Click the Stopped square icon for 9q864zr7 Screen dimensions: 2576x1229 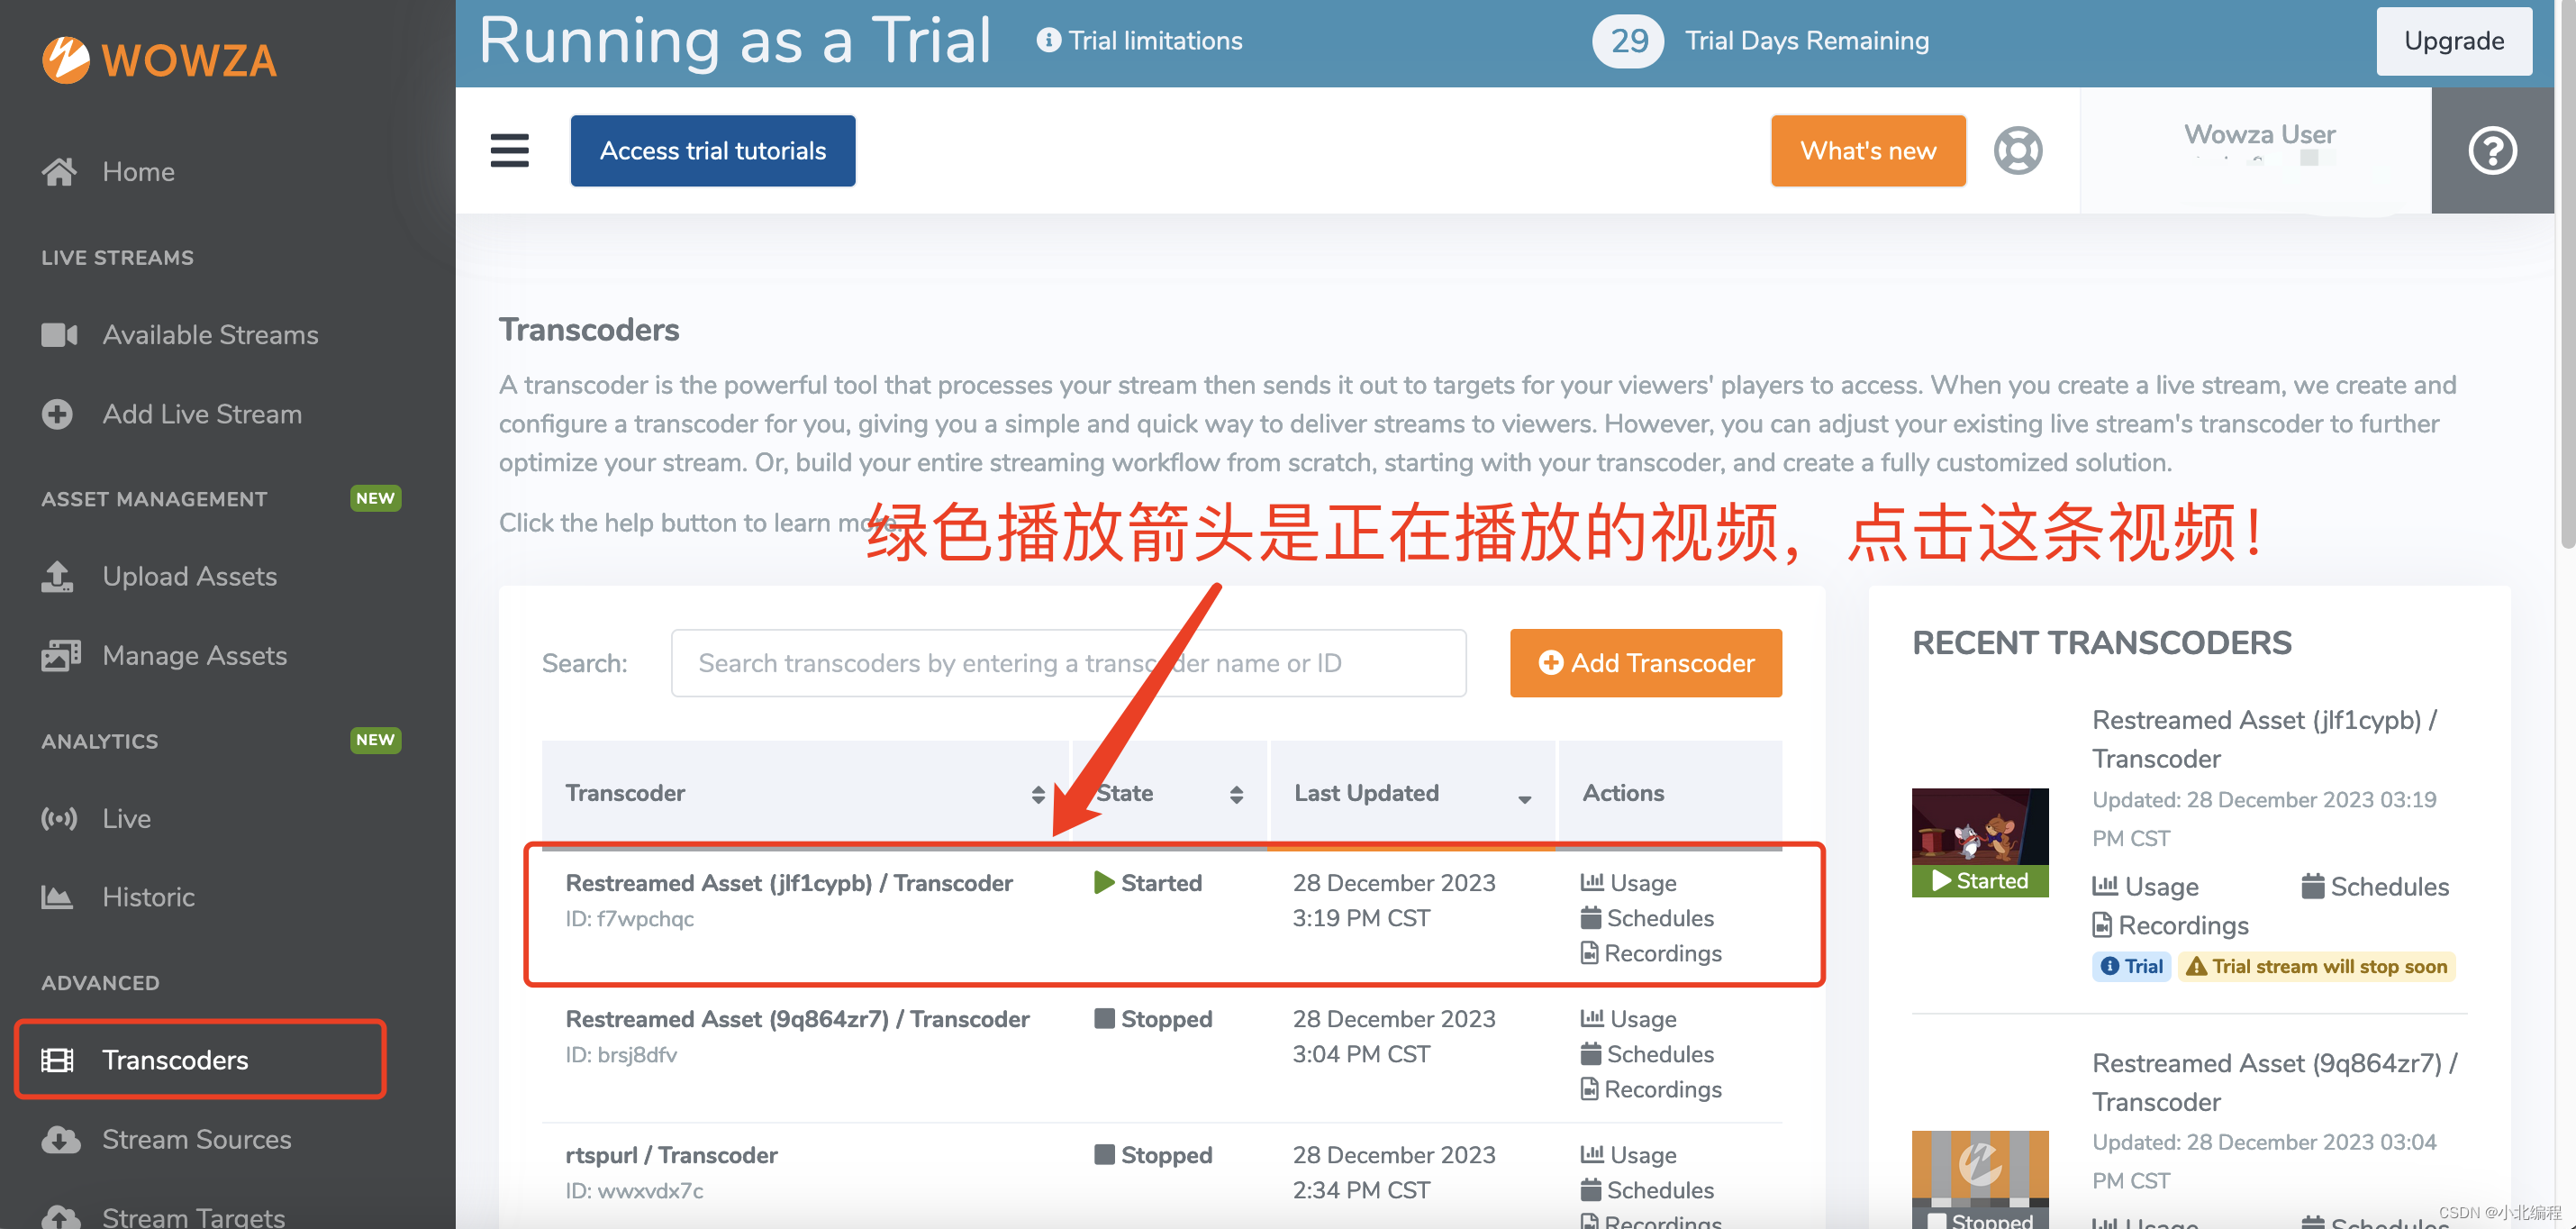click(1104, 1019)
